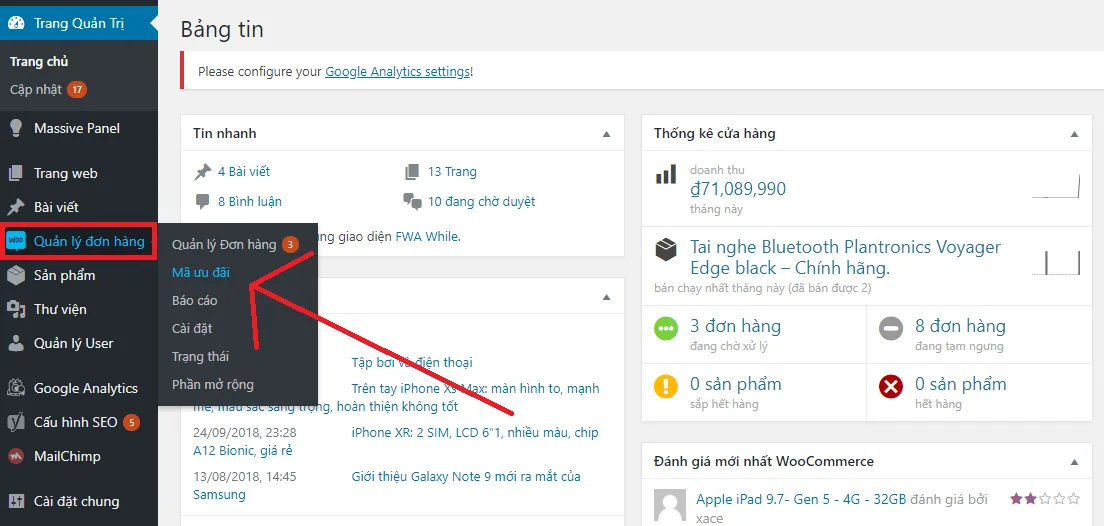
Task: Click the Cài đặt chung sliders icon
Action: click(x=15, y=501)
